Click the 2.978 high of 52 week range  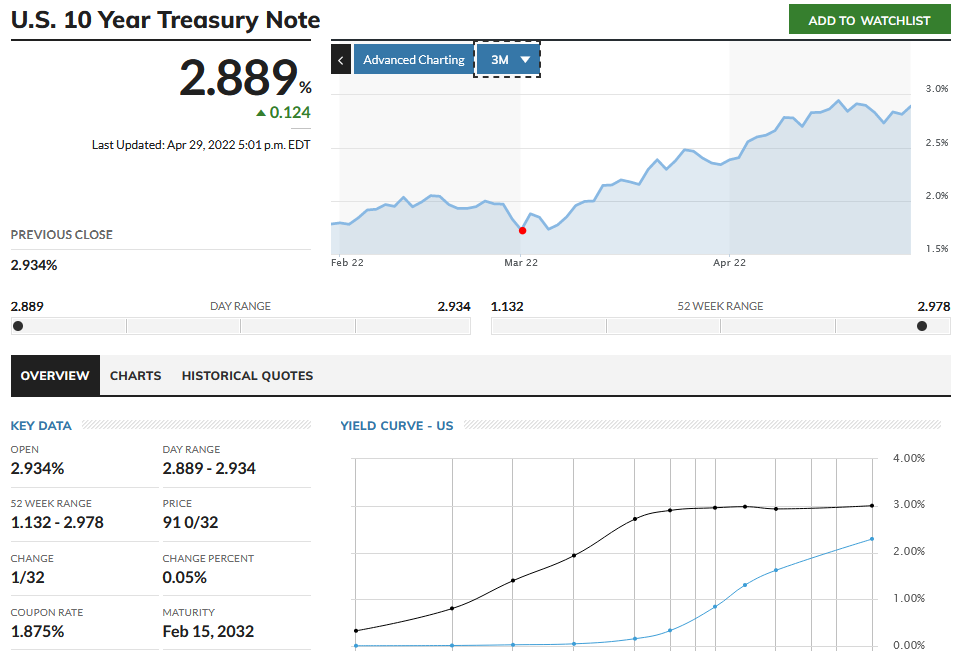click(934, 306)
